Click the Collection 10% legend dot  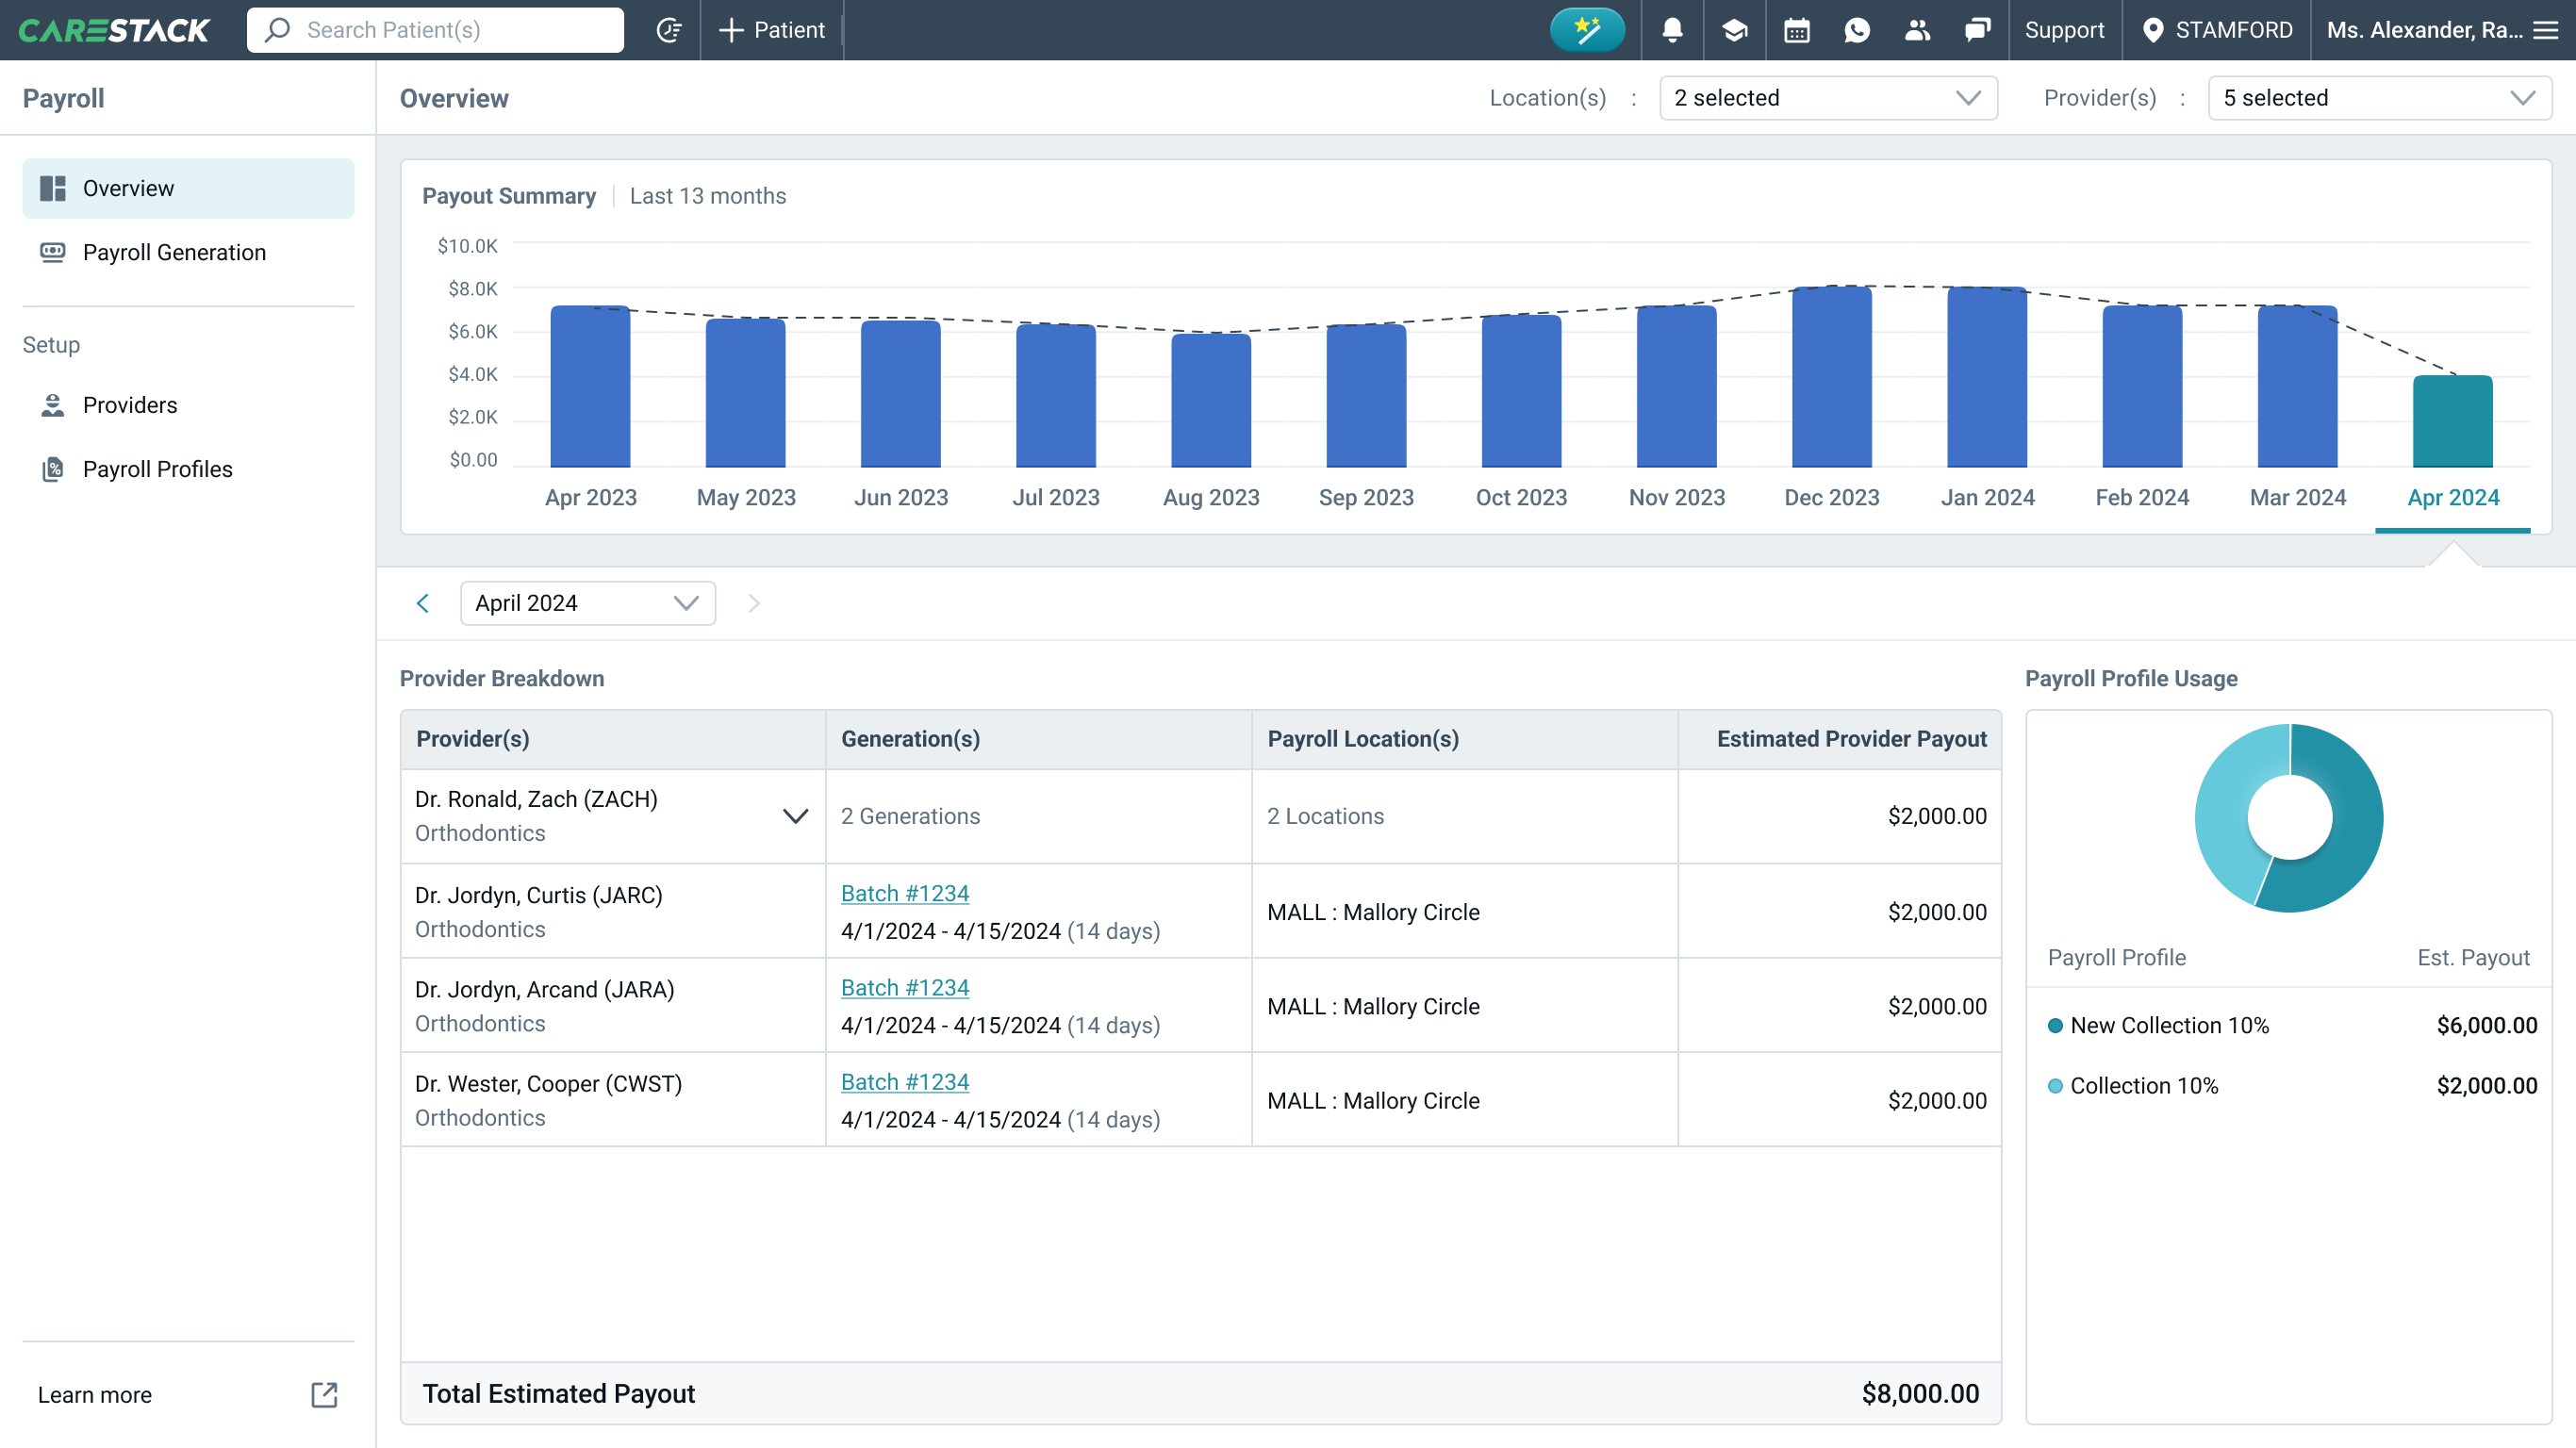coord(2055,1086)
